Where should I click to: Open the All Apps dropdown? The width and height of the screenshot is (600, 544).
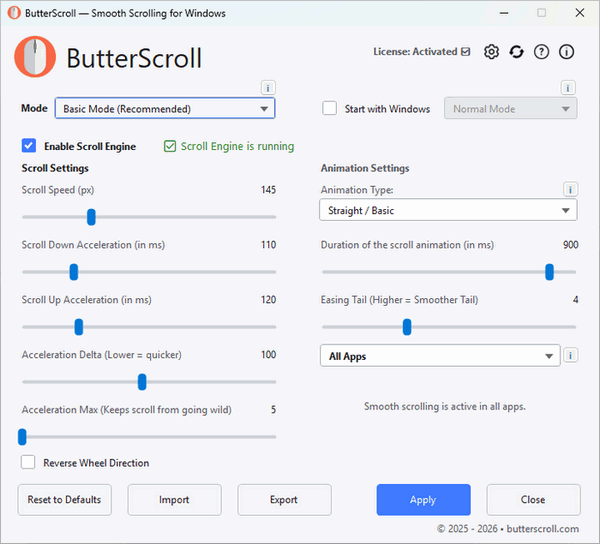tap(440, 356)
